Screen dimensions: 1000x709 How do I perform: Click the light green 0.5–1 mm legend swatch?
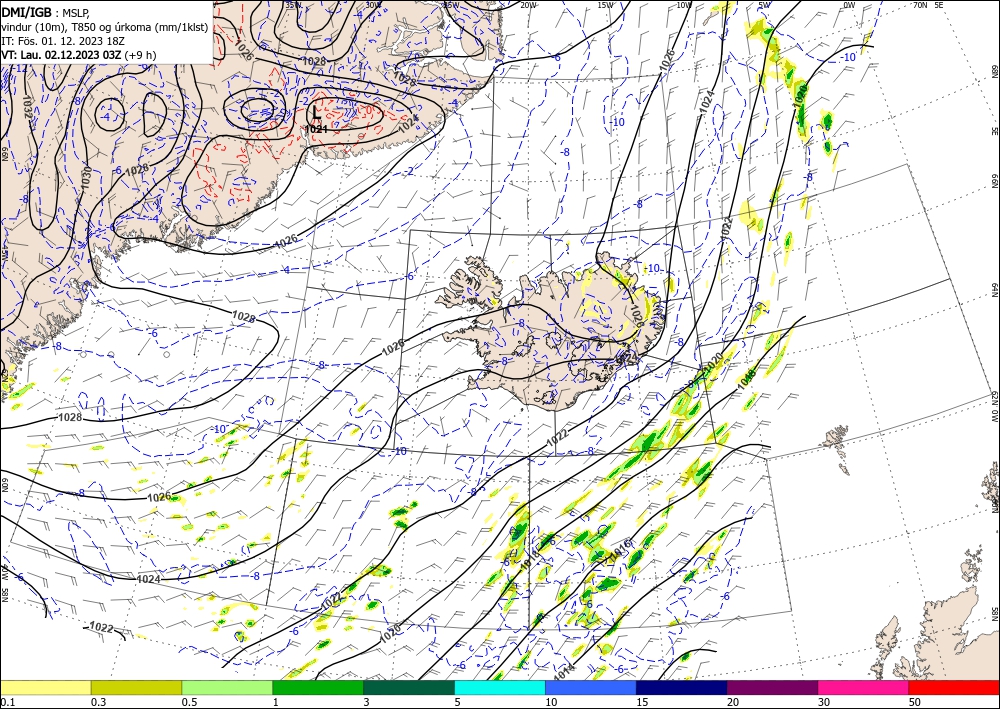point(227,687)
